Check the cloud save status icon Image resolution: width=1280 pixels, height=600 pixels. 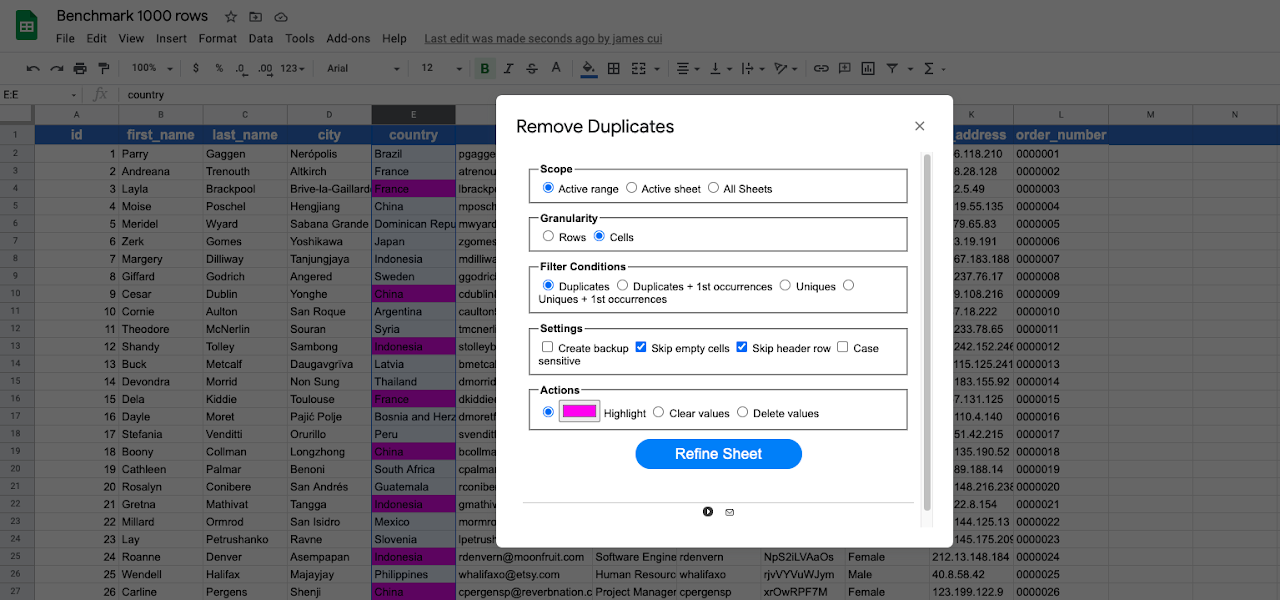pyautogui.click(x=281, y=17)
